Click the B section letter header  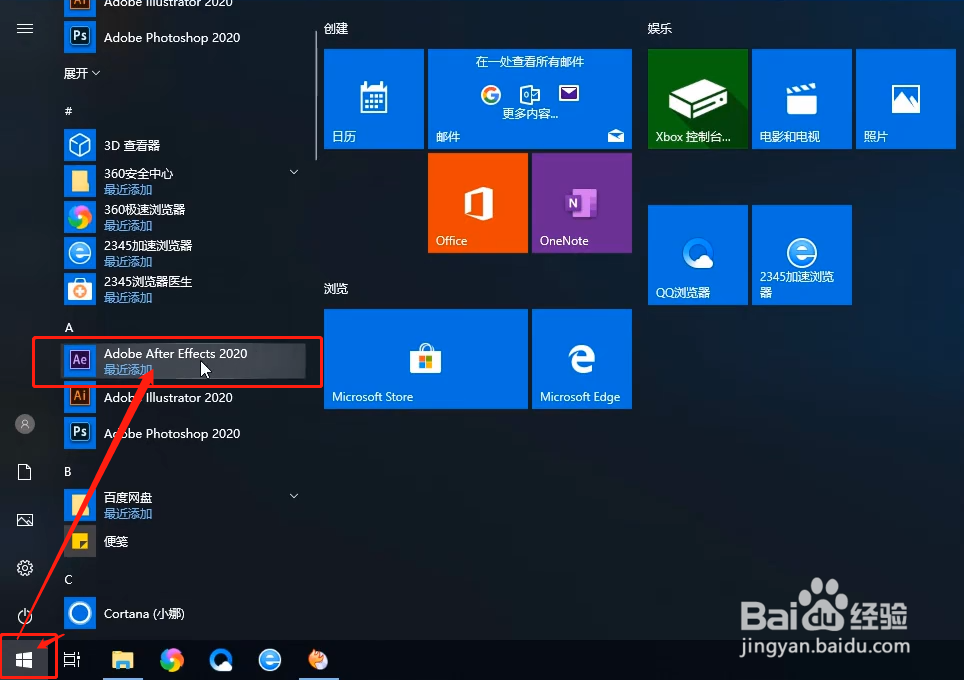[x=68, y=472]
